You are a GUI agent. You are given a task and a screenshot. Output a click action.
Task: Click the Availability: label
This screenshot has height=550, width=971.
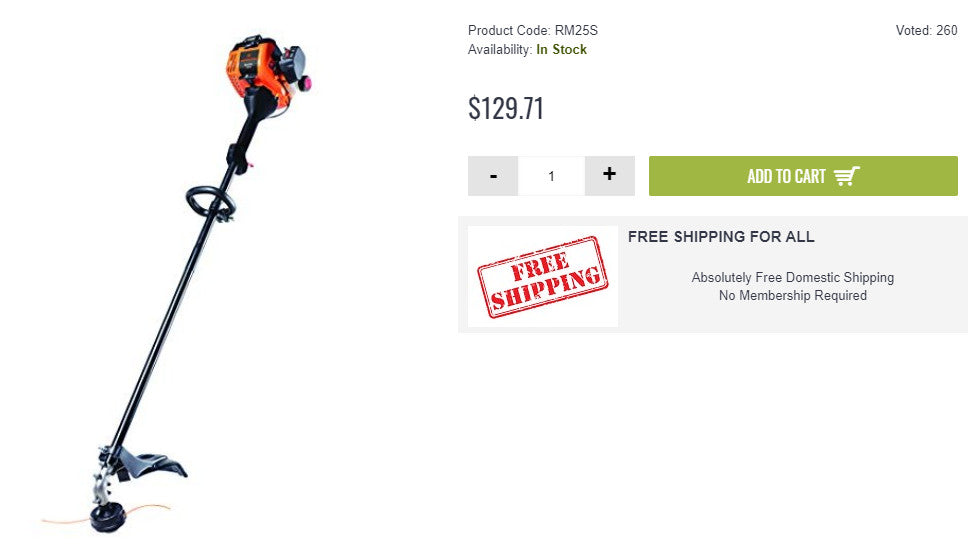click(x=500, y=50)
